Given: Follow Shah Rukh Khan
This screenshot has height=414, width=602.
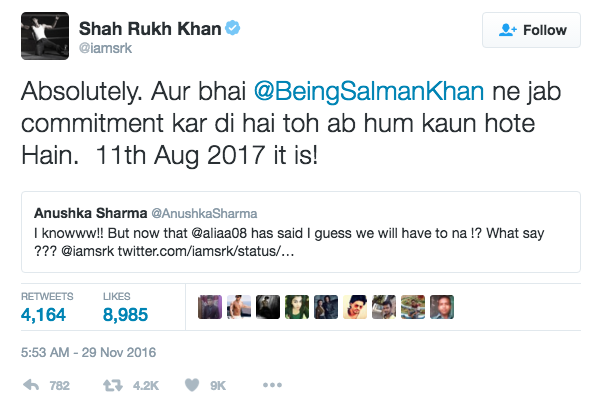Looking at the screenshot, I should point(531,31).
